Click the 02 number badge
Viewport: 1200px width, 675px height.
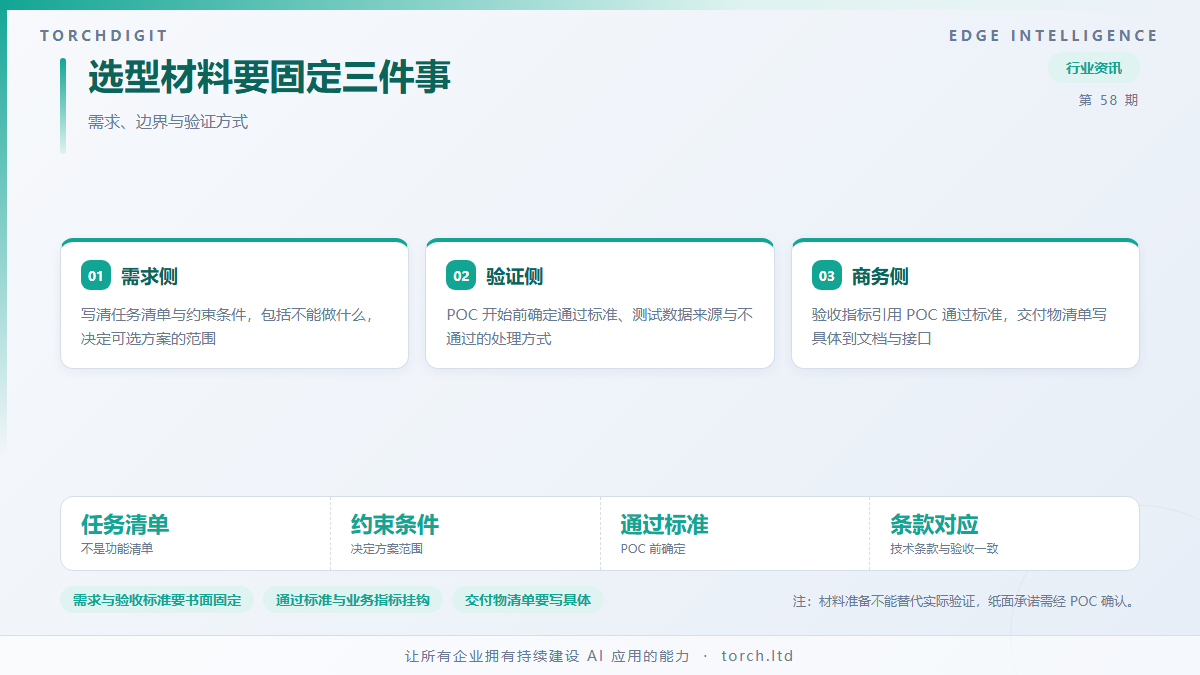coord(461,276)
